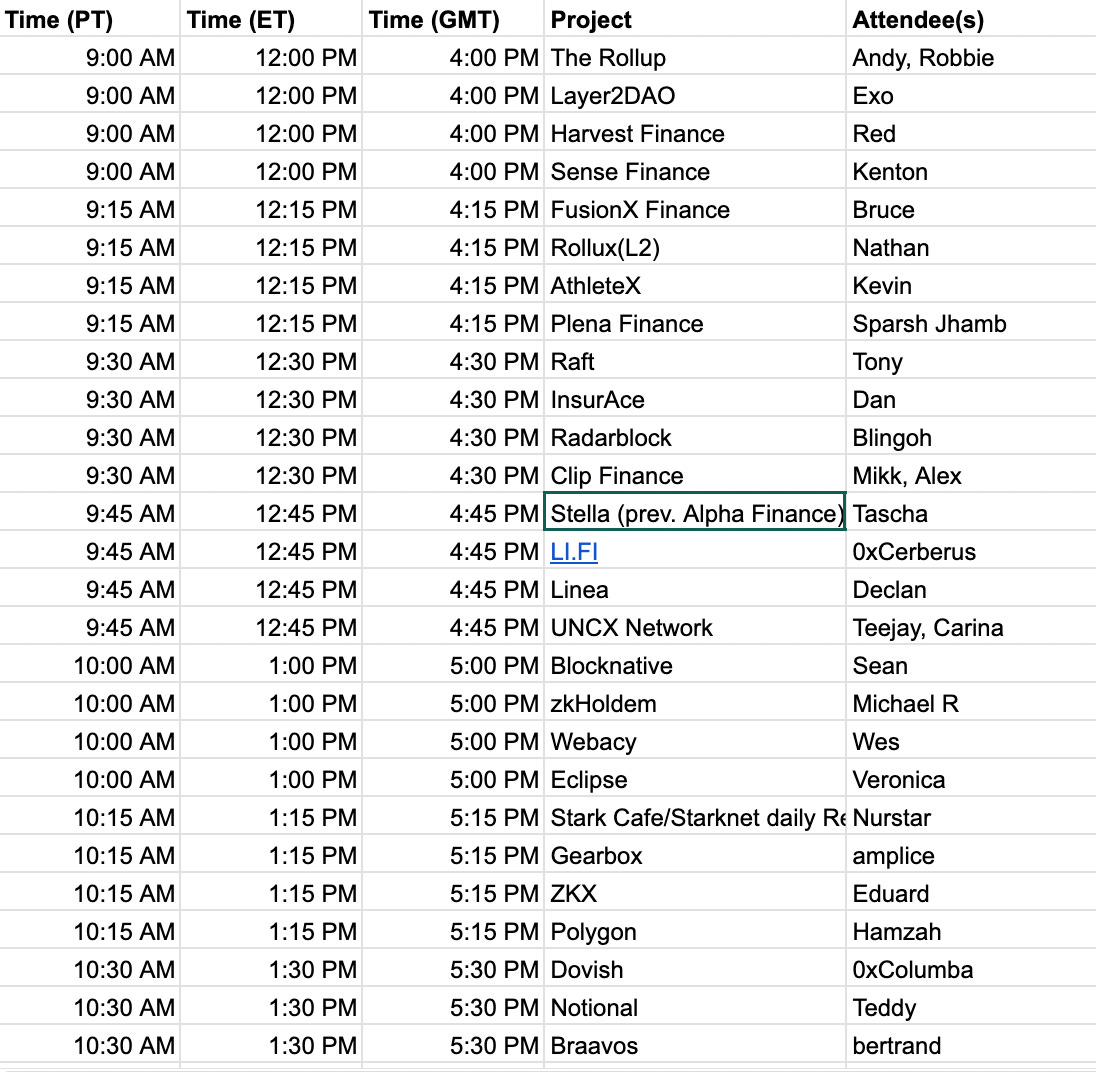Click the Time (ET) column header
The height and width of the screenshot is (1072, 1096).
(271, 20)
